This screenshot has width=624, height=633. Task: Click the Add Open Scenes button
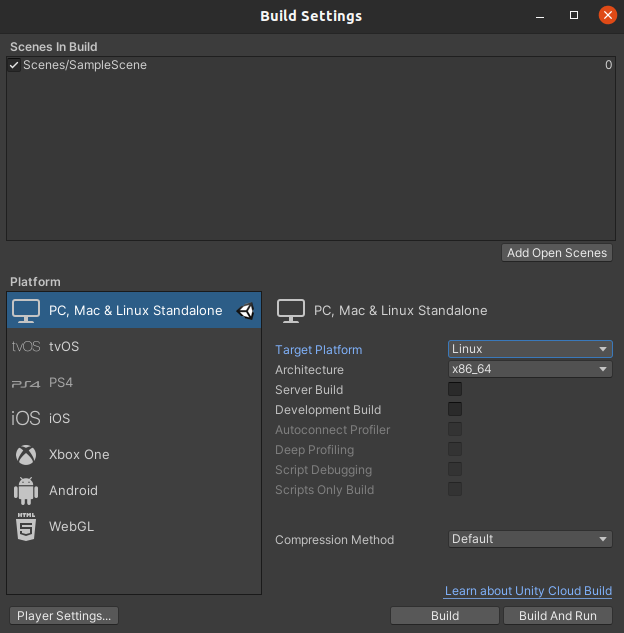pyautogui.click(x=557, y=253)
